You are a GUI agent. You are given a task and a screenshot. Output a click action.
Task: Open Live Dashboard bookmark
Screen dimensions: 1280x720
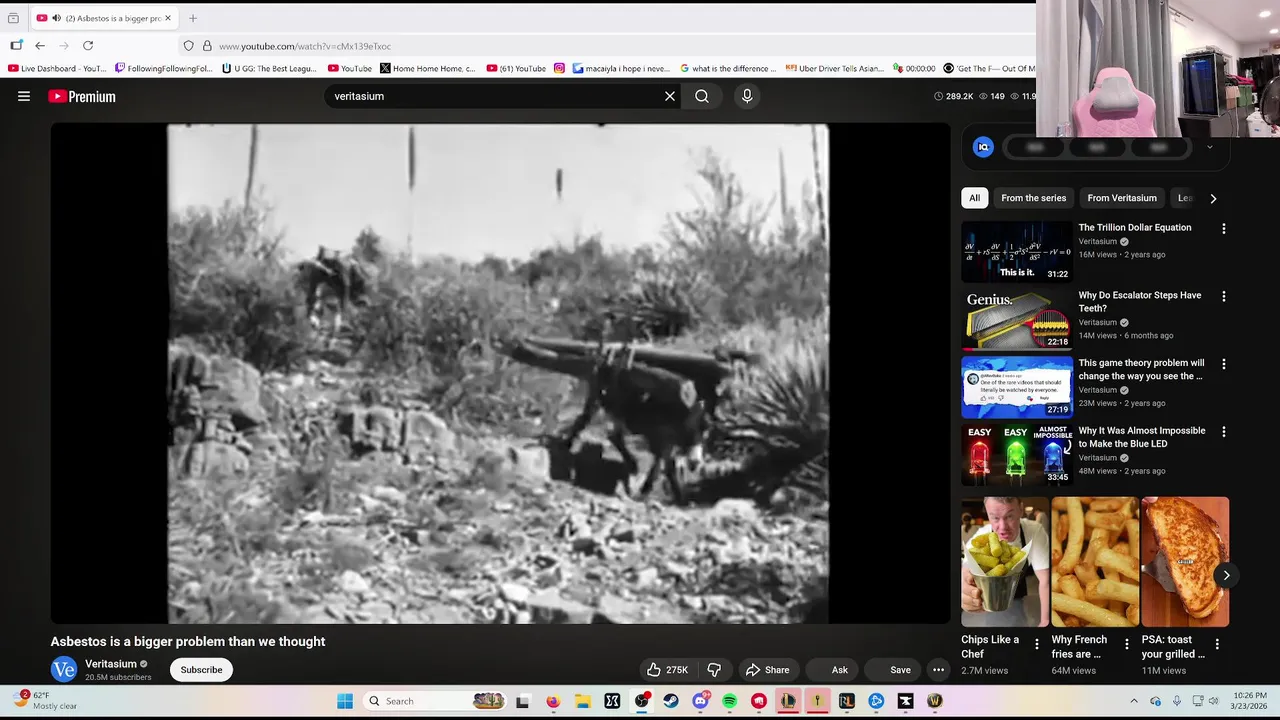[x=57, y=69]
